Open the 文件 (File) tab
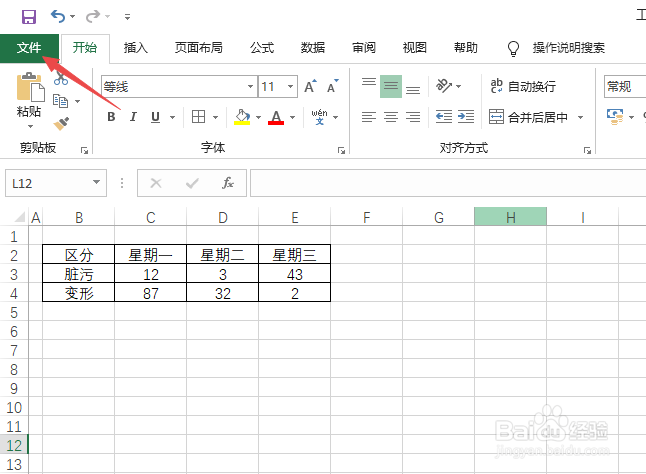This screenshot has height=474, width=646. click(x=29, y=48)
